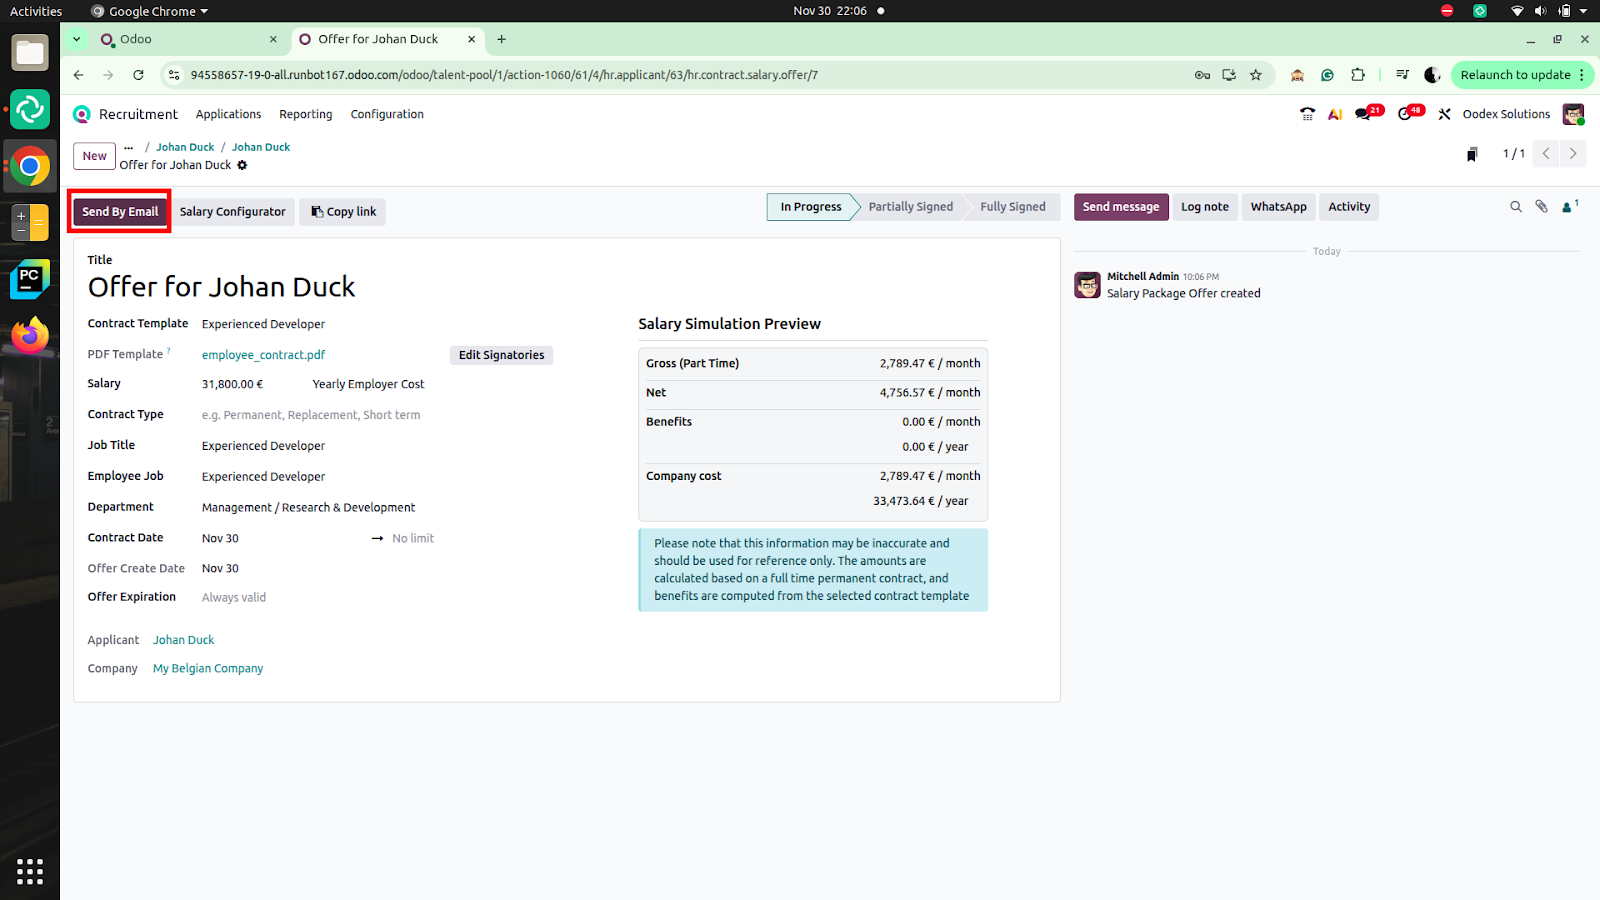Open the employee_contract.pdf link

pyautogui.click(x=263, y=355)
